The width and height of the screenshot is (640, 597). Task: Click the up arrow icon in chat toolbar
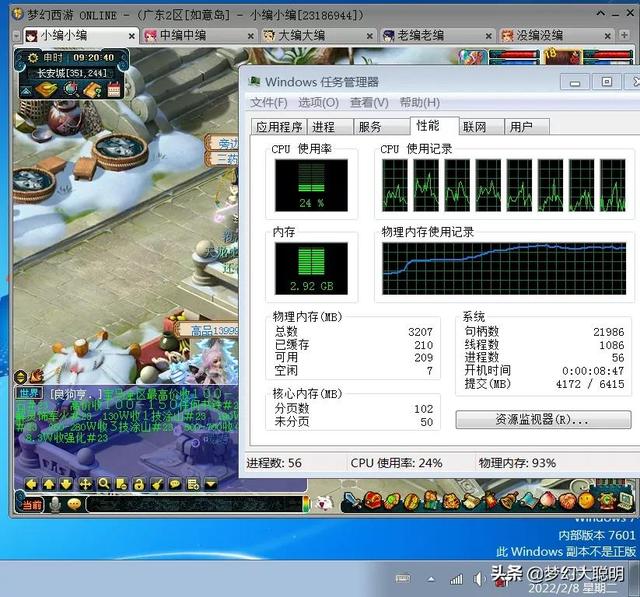(x=49, y=484)
